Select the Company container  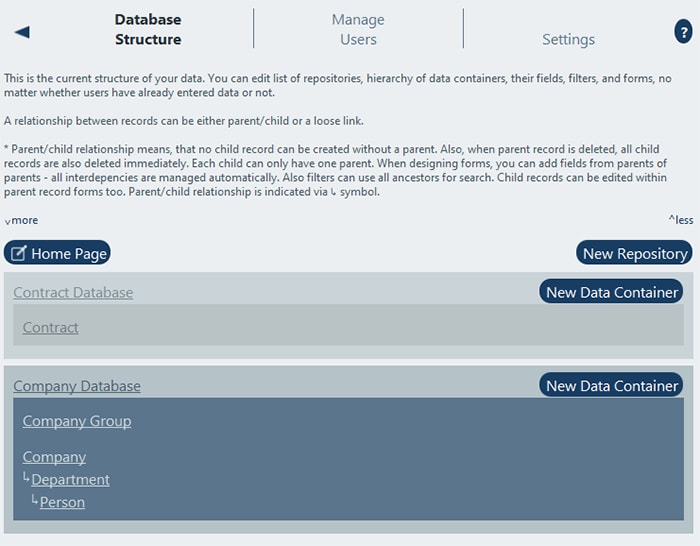coord(54,457)
